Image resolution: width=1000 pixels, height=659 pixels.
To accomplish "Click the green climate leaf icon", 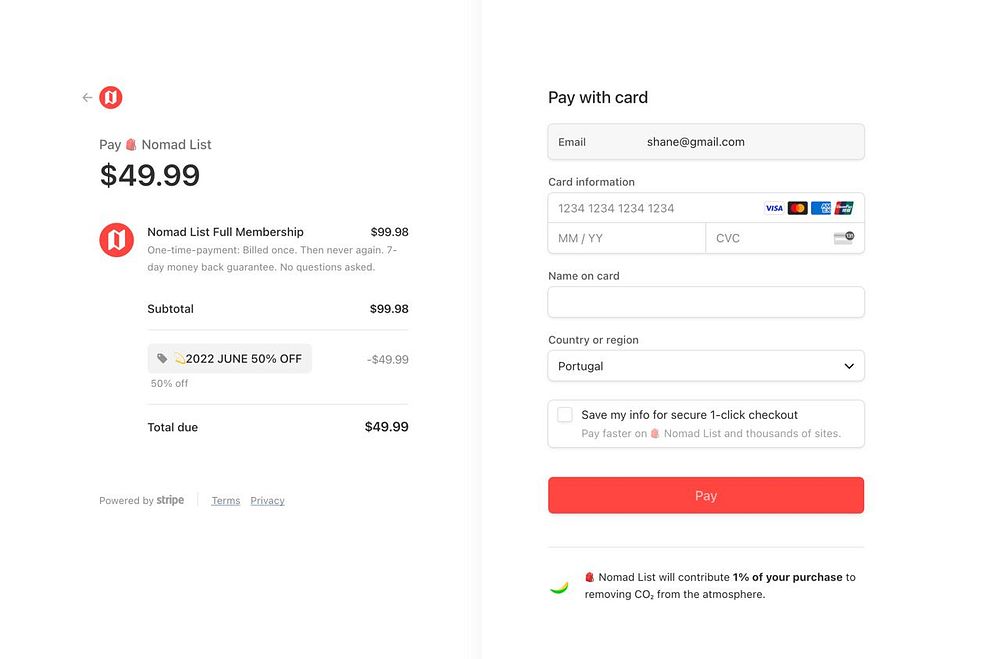I will tap(559, 586).
